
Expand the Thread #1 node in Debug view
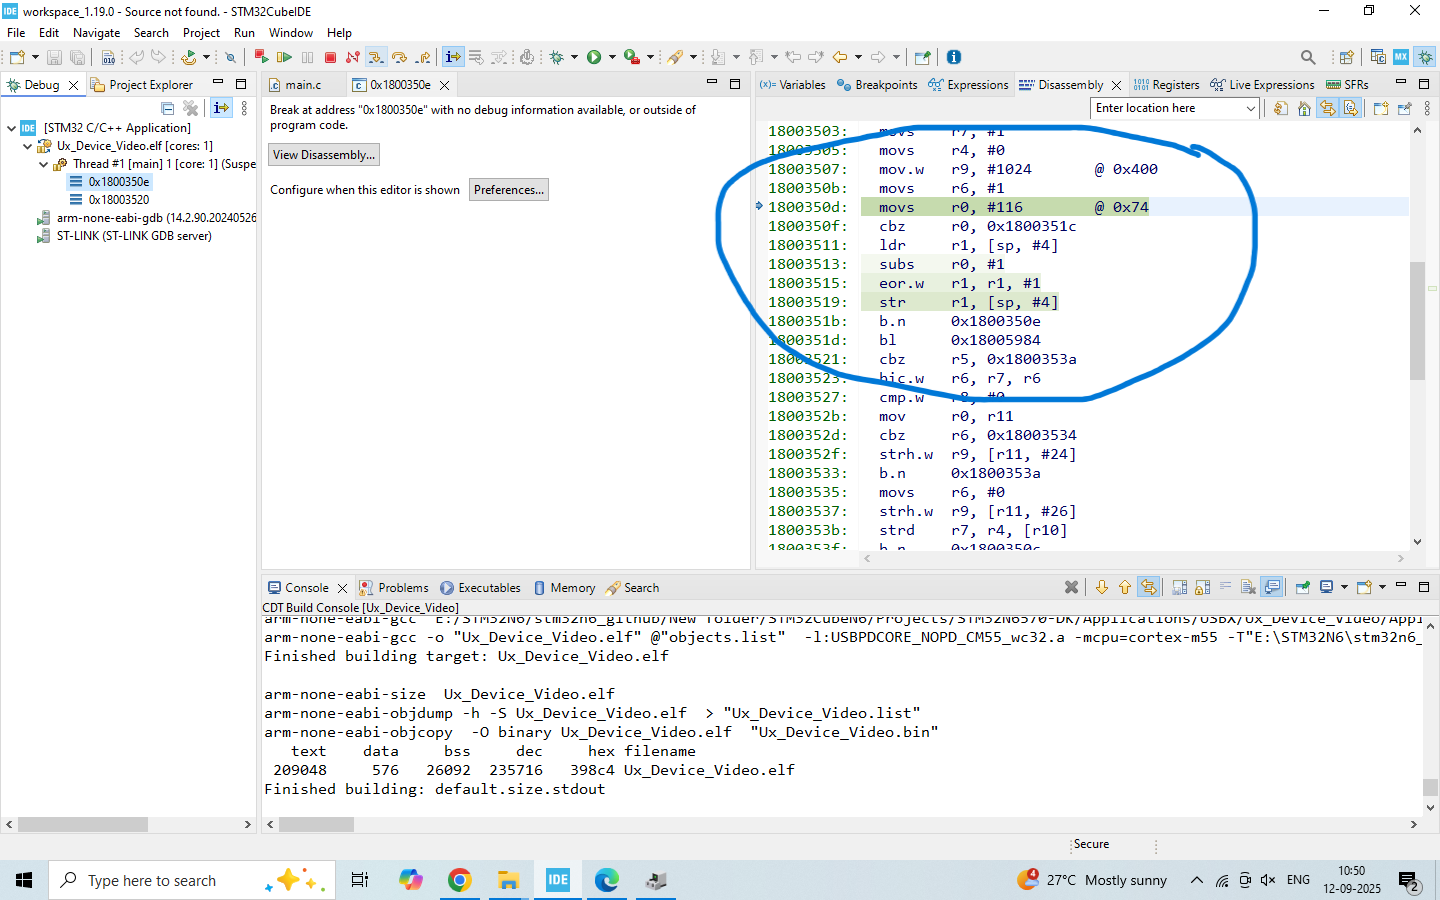(x=44, y=164)
